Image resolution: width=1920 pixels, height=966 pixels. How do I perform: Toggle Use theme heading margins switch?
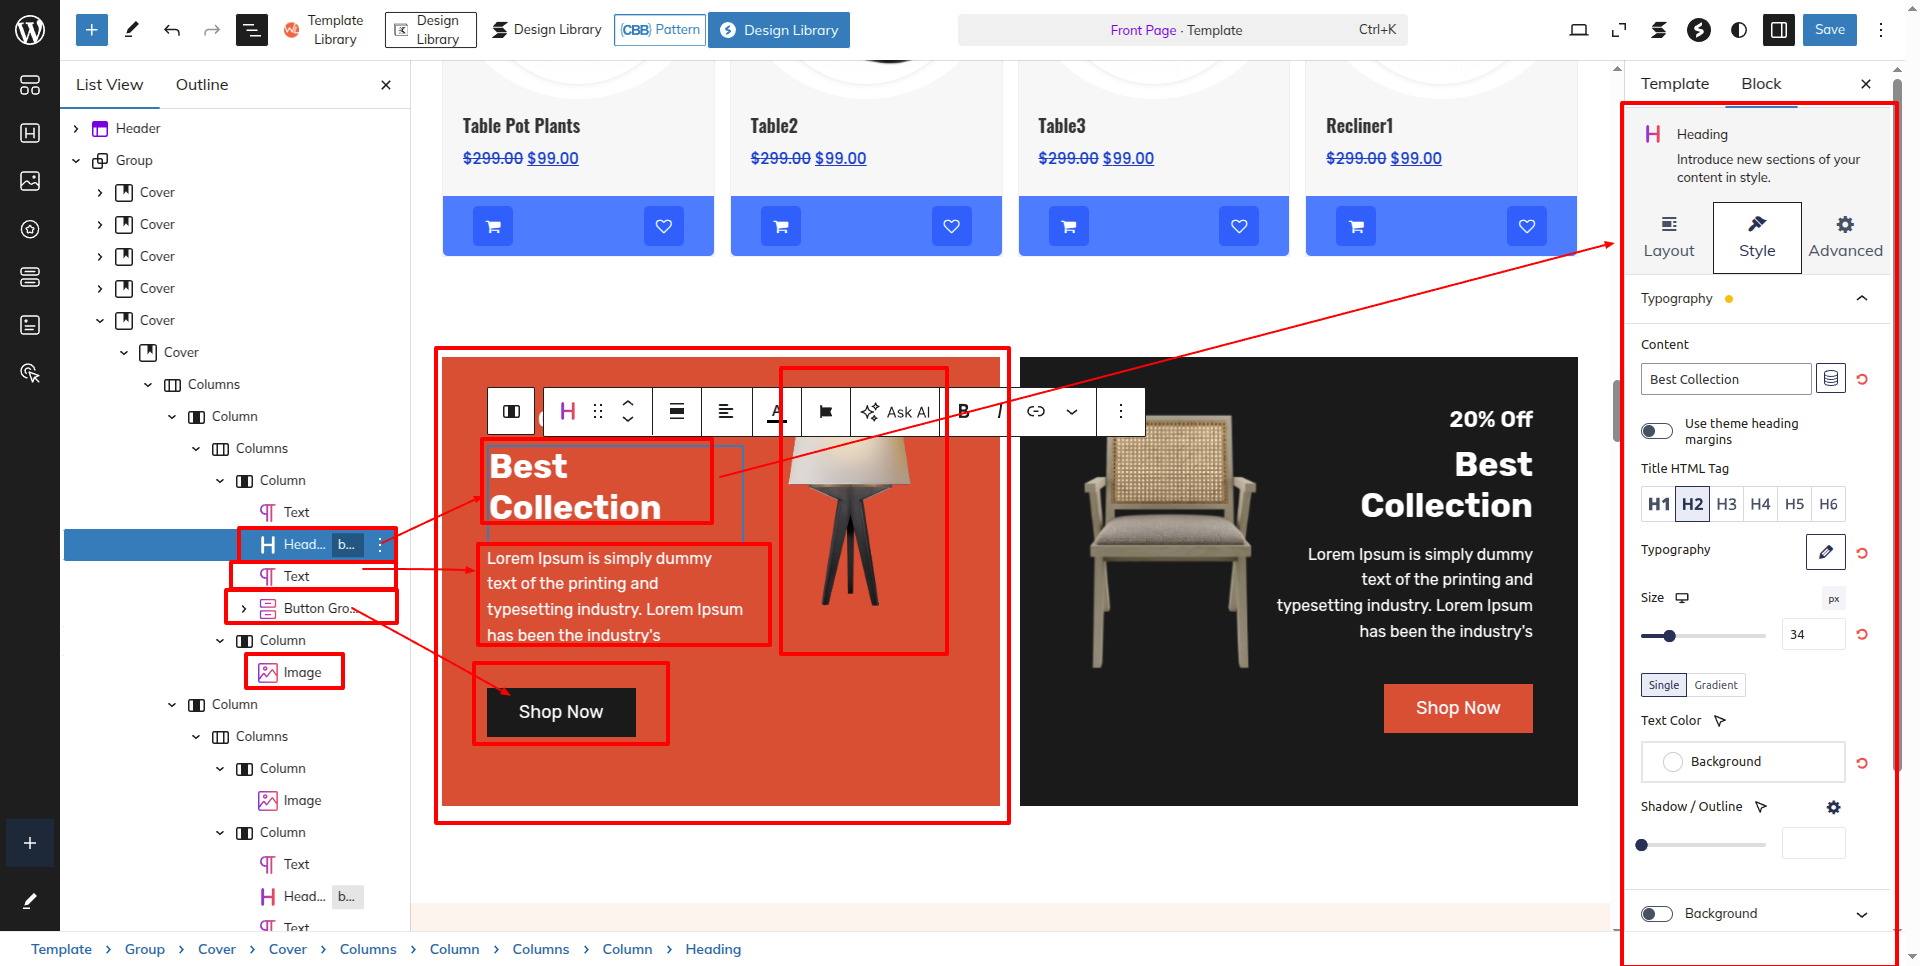[1657, 431]
